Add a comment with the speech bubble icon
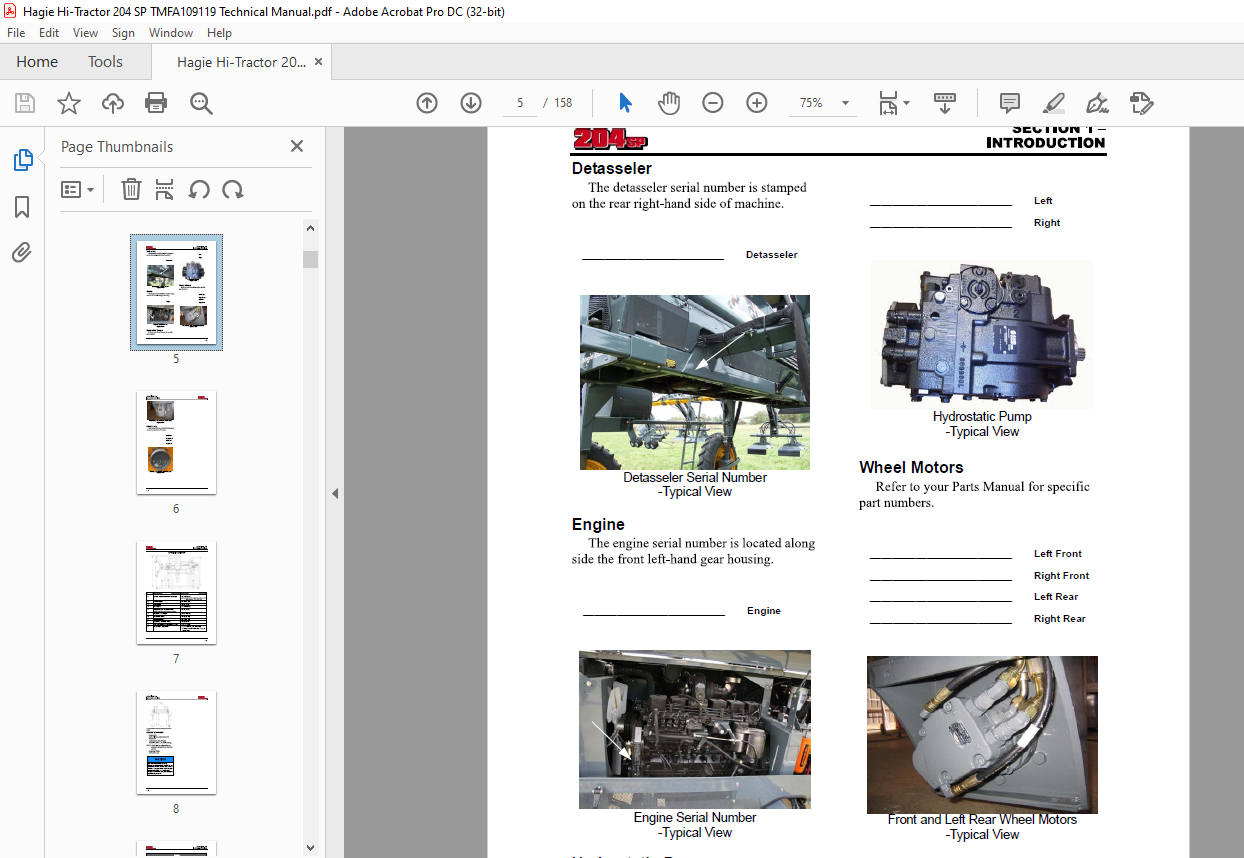Screen dimensions: 1244x858 pyautogui.click(x=1010, y=103)
